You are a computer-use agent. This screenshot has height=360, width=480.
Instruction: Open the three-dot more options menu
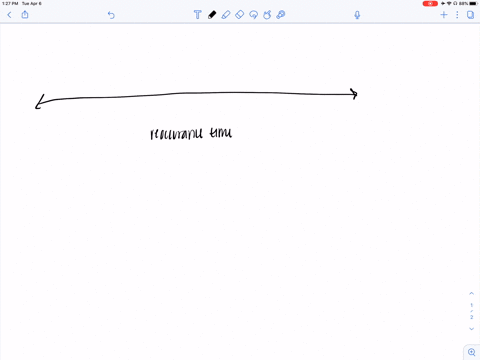pos(457,15)
